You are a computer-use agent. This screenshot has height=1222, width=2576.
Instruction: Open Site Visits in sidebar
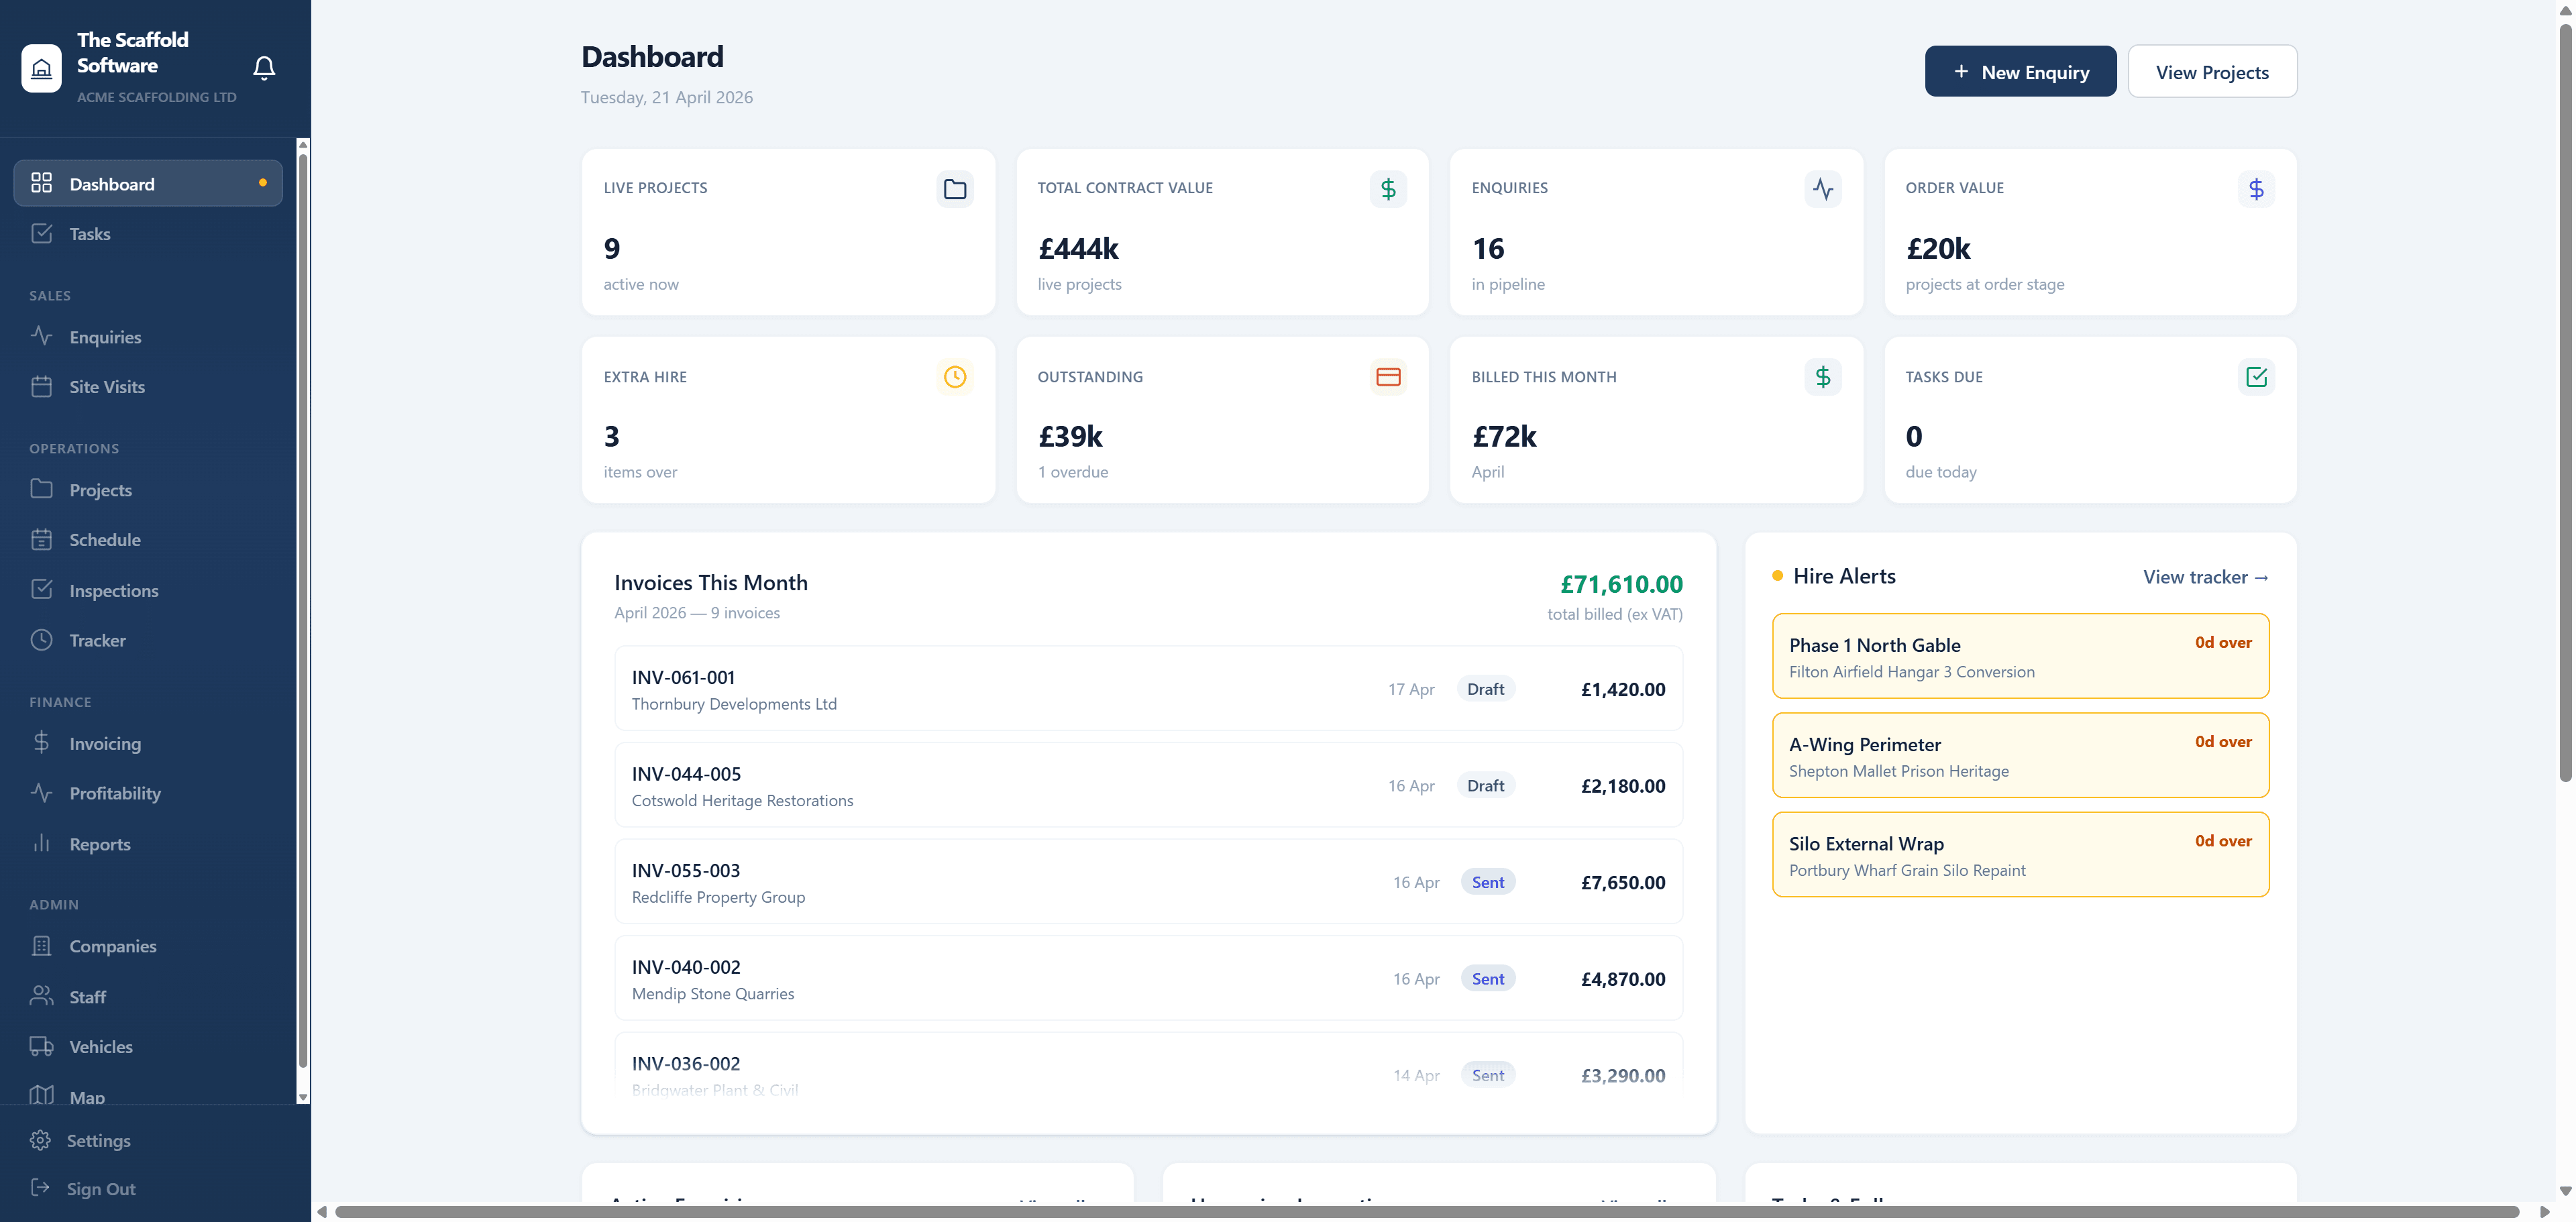point(148,387)
